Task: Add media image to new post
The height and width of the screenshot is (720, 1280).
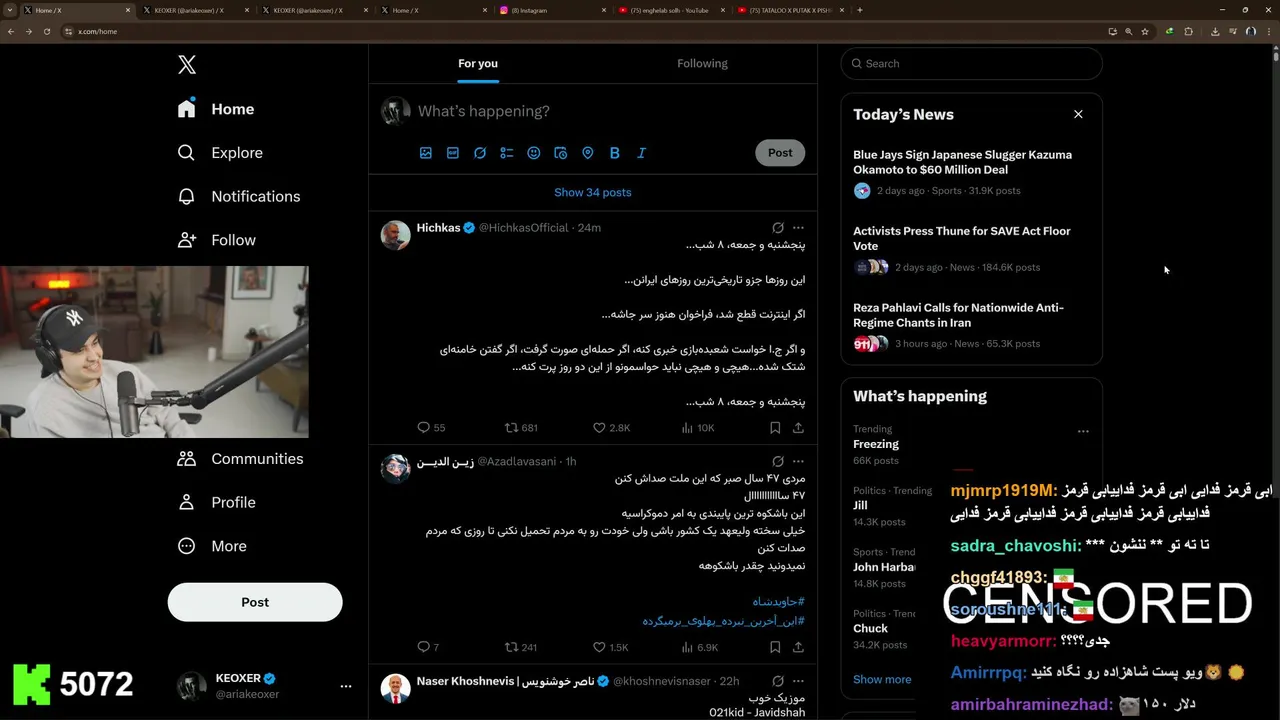Action: click(x=426, y=153)
